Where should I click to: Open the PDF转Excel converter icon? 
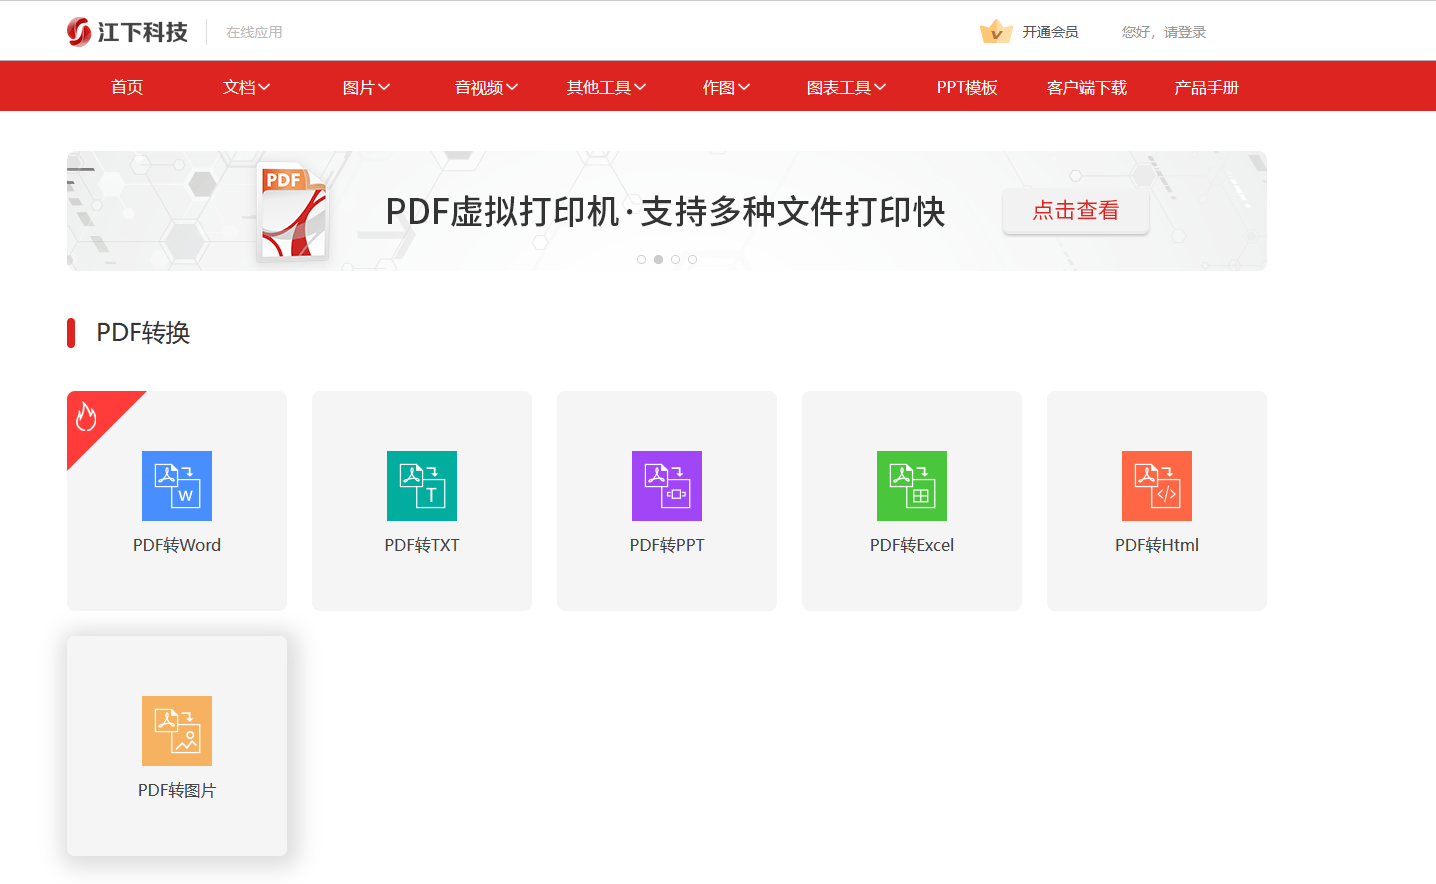(x=912, y=486)
